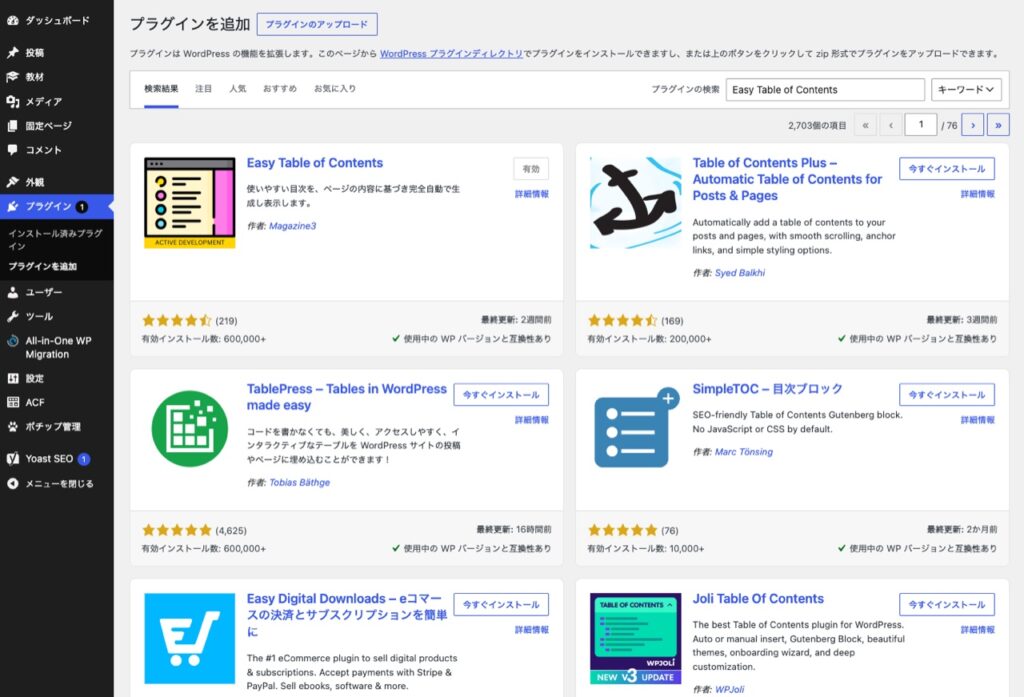Click the ポチップ管理 paw icon
This screenshot has width=1024, height=697.
pyautogui.click(x=12, y=427)
